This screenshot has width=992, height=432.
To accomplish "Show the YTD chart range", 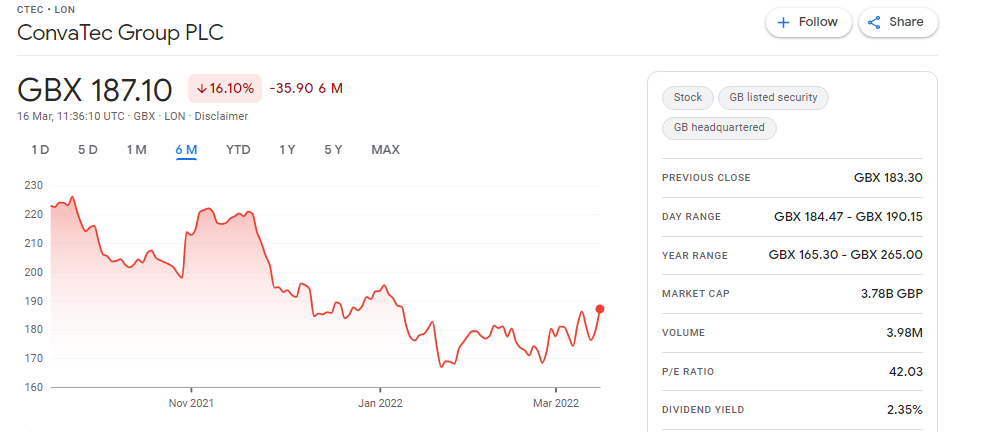I will click(x=239, y=150).
